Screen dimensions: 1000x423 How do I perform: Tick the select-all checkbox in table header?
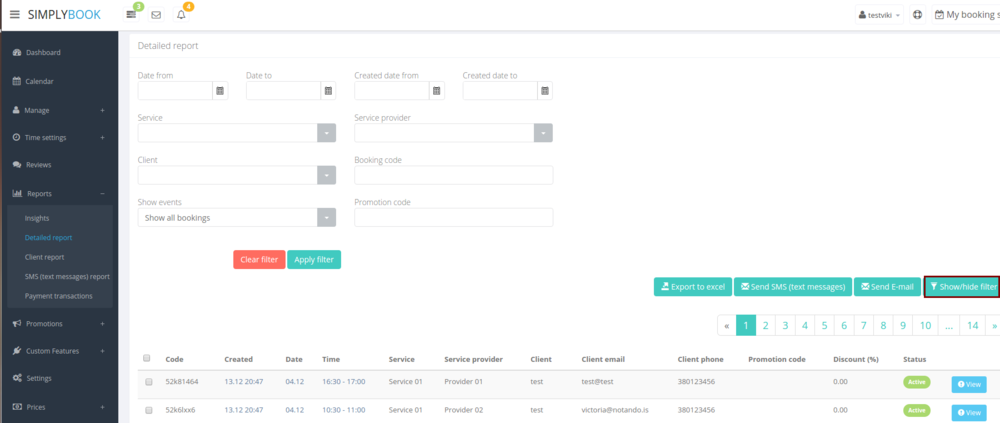point(148,358)
